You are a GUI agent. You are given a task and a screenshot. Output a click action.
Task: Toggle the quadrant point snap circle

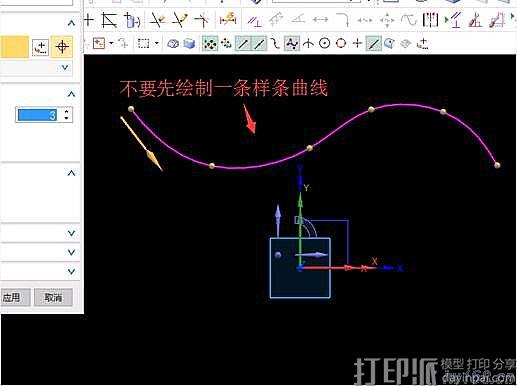point(341,43)
